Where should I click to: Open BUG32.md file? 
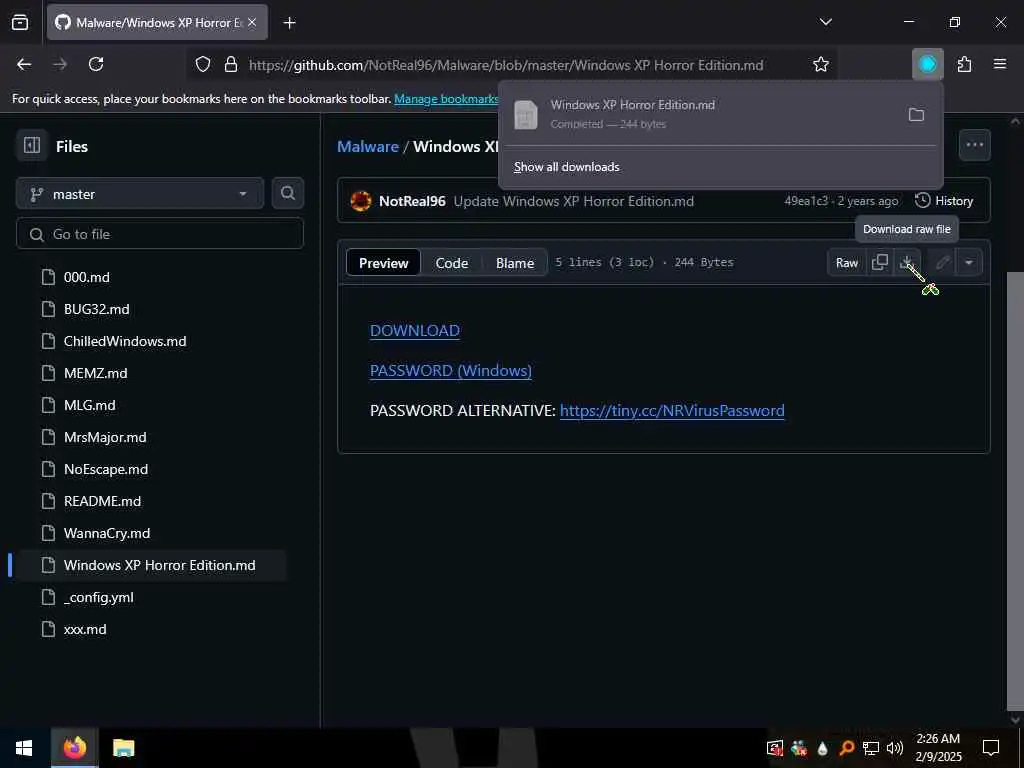click(x=96, y=309)
